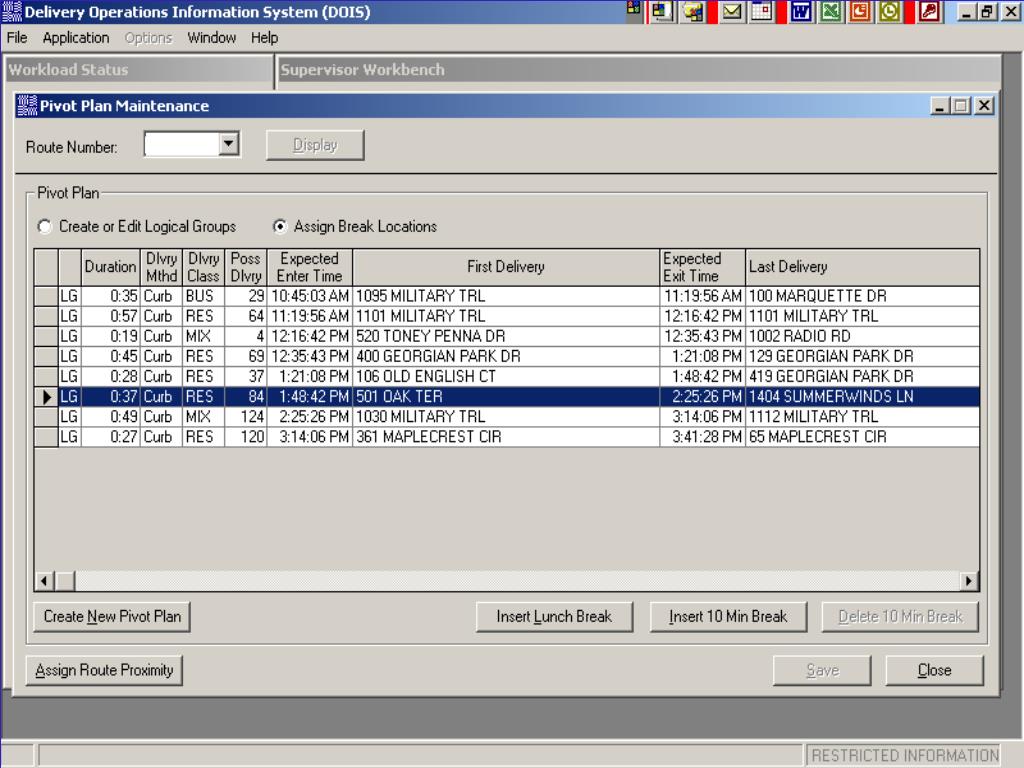Click the Office shortcut bar control icon
The width and height of the screenshot is (1024, 768).
point(633,8)
